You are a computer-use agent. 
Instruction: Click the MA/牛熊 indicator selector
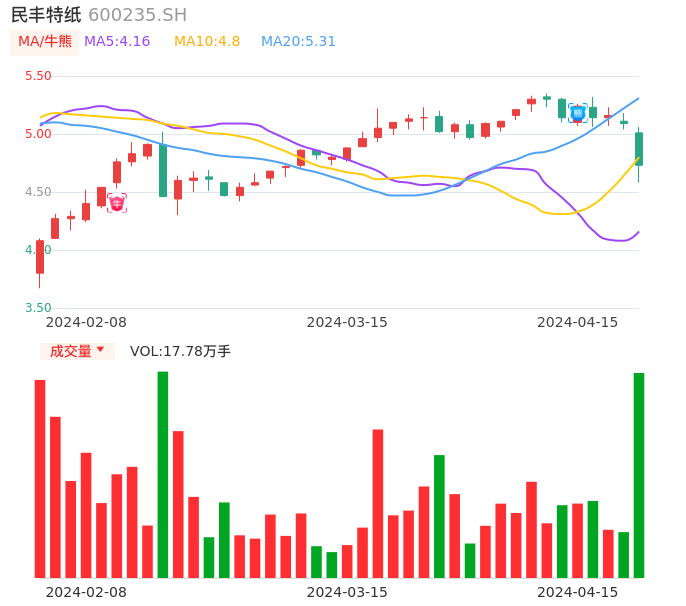pyautogui.click(x=44, y=41)
